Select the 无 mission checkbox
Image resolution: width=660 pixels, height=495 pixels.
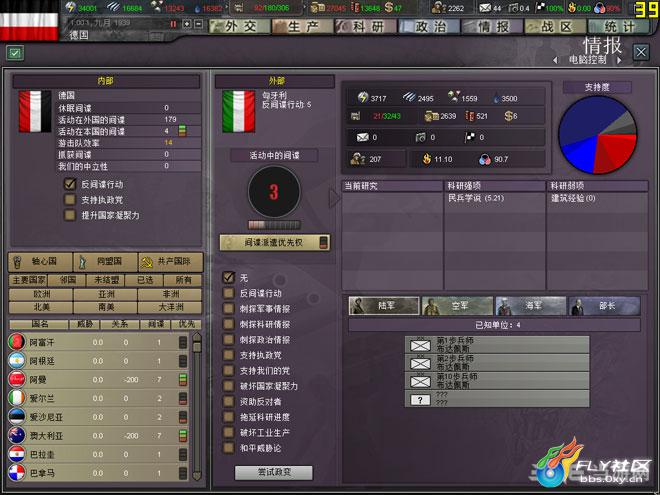(229, 277)
